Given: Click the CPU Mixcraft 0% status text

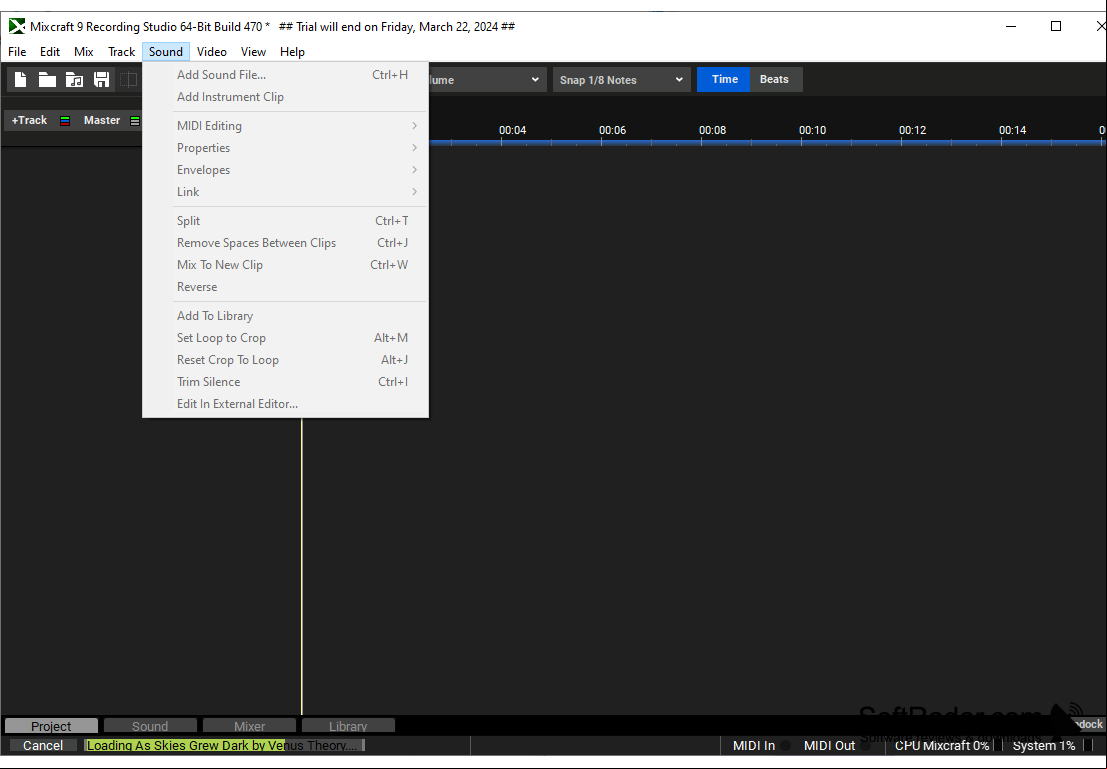Looking at the screenshot, I should 942,746.
